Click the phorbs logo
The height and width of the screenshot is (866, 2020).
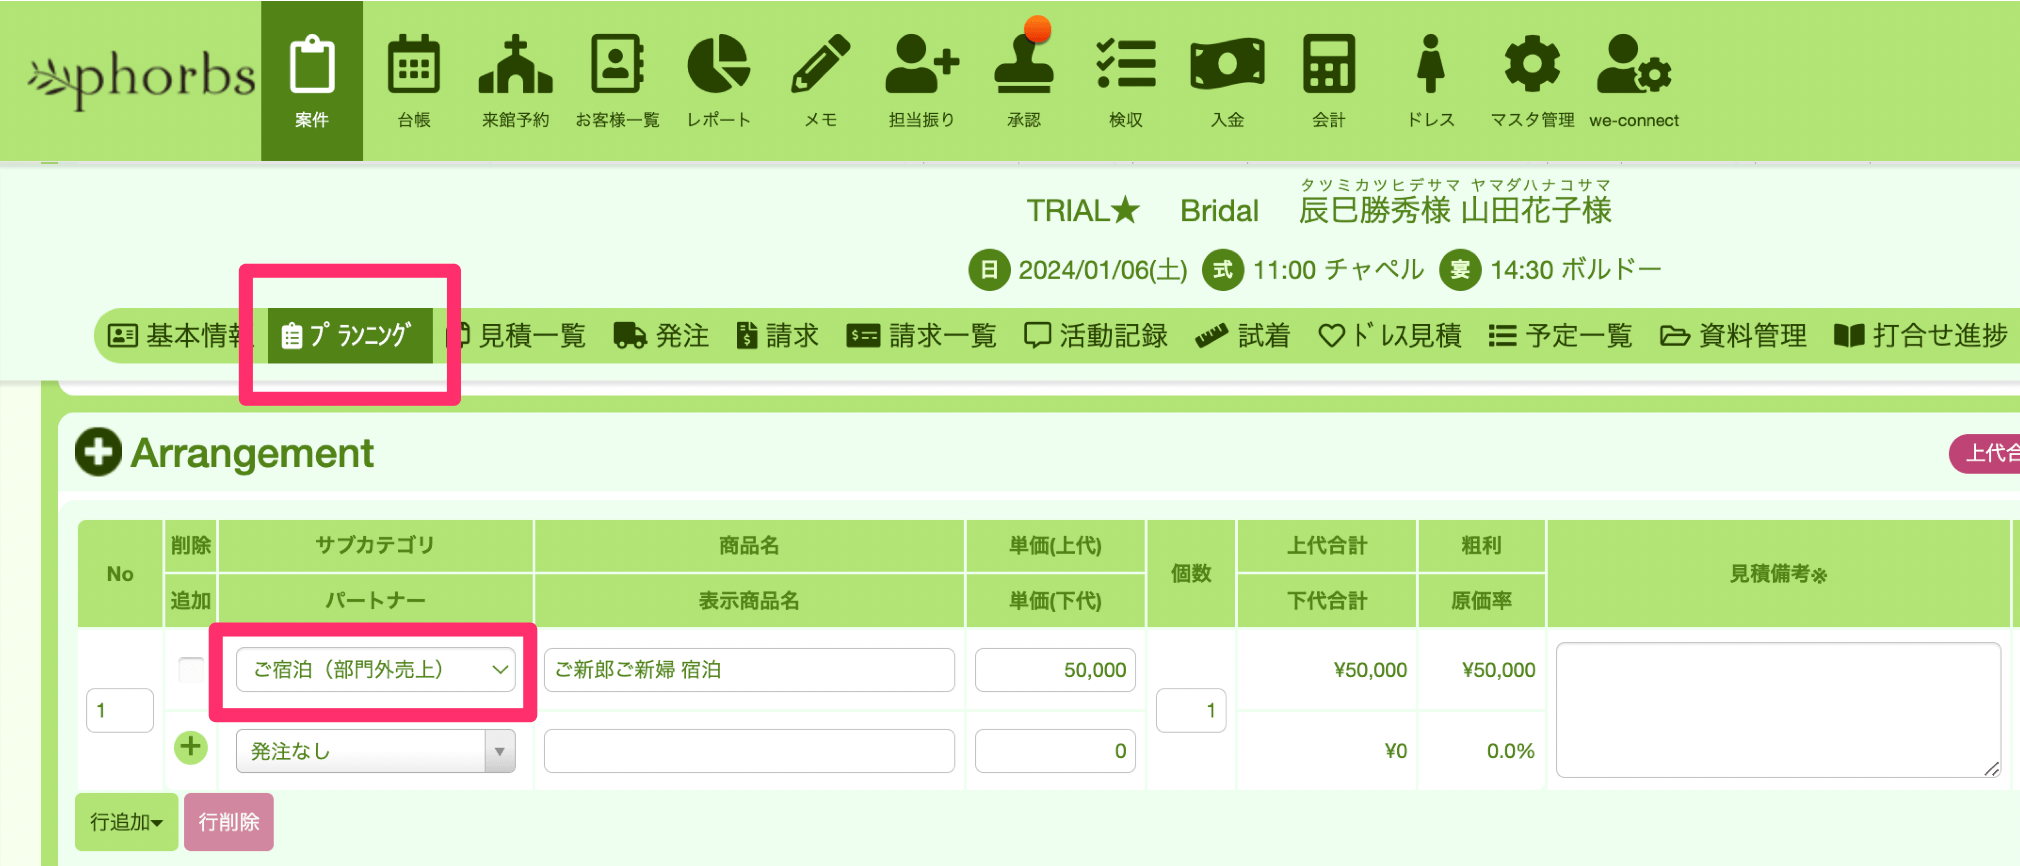tap(142, 78)
